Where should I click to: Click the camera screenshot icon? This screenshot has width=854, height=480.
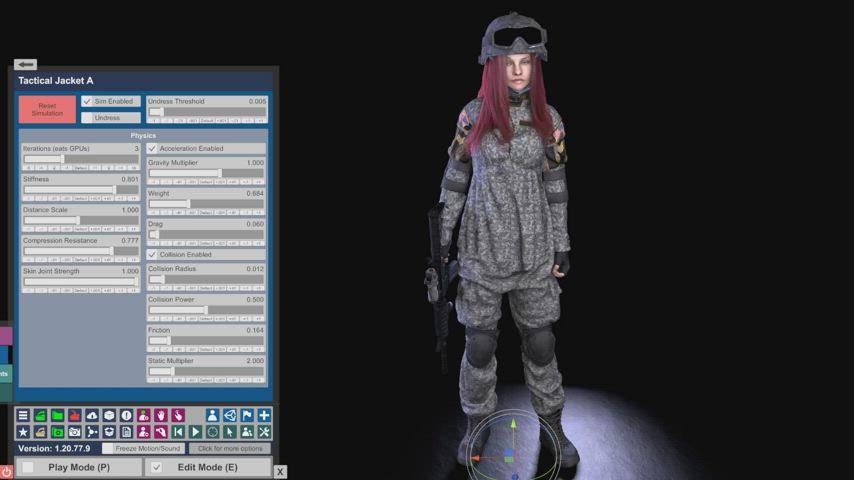point(75,432)
